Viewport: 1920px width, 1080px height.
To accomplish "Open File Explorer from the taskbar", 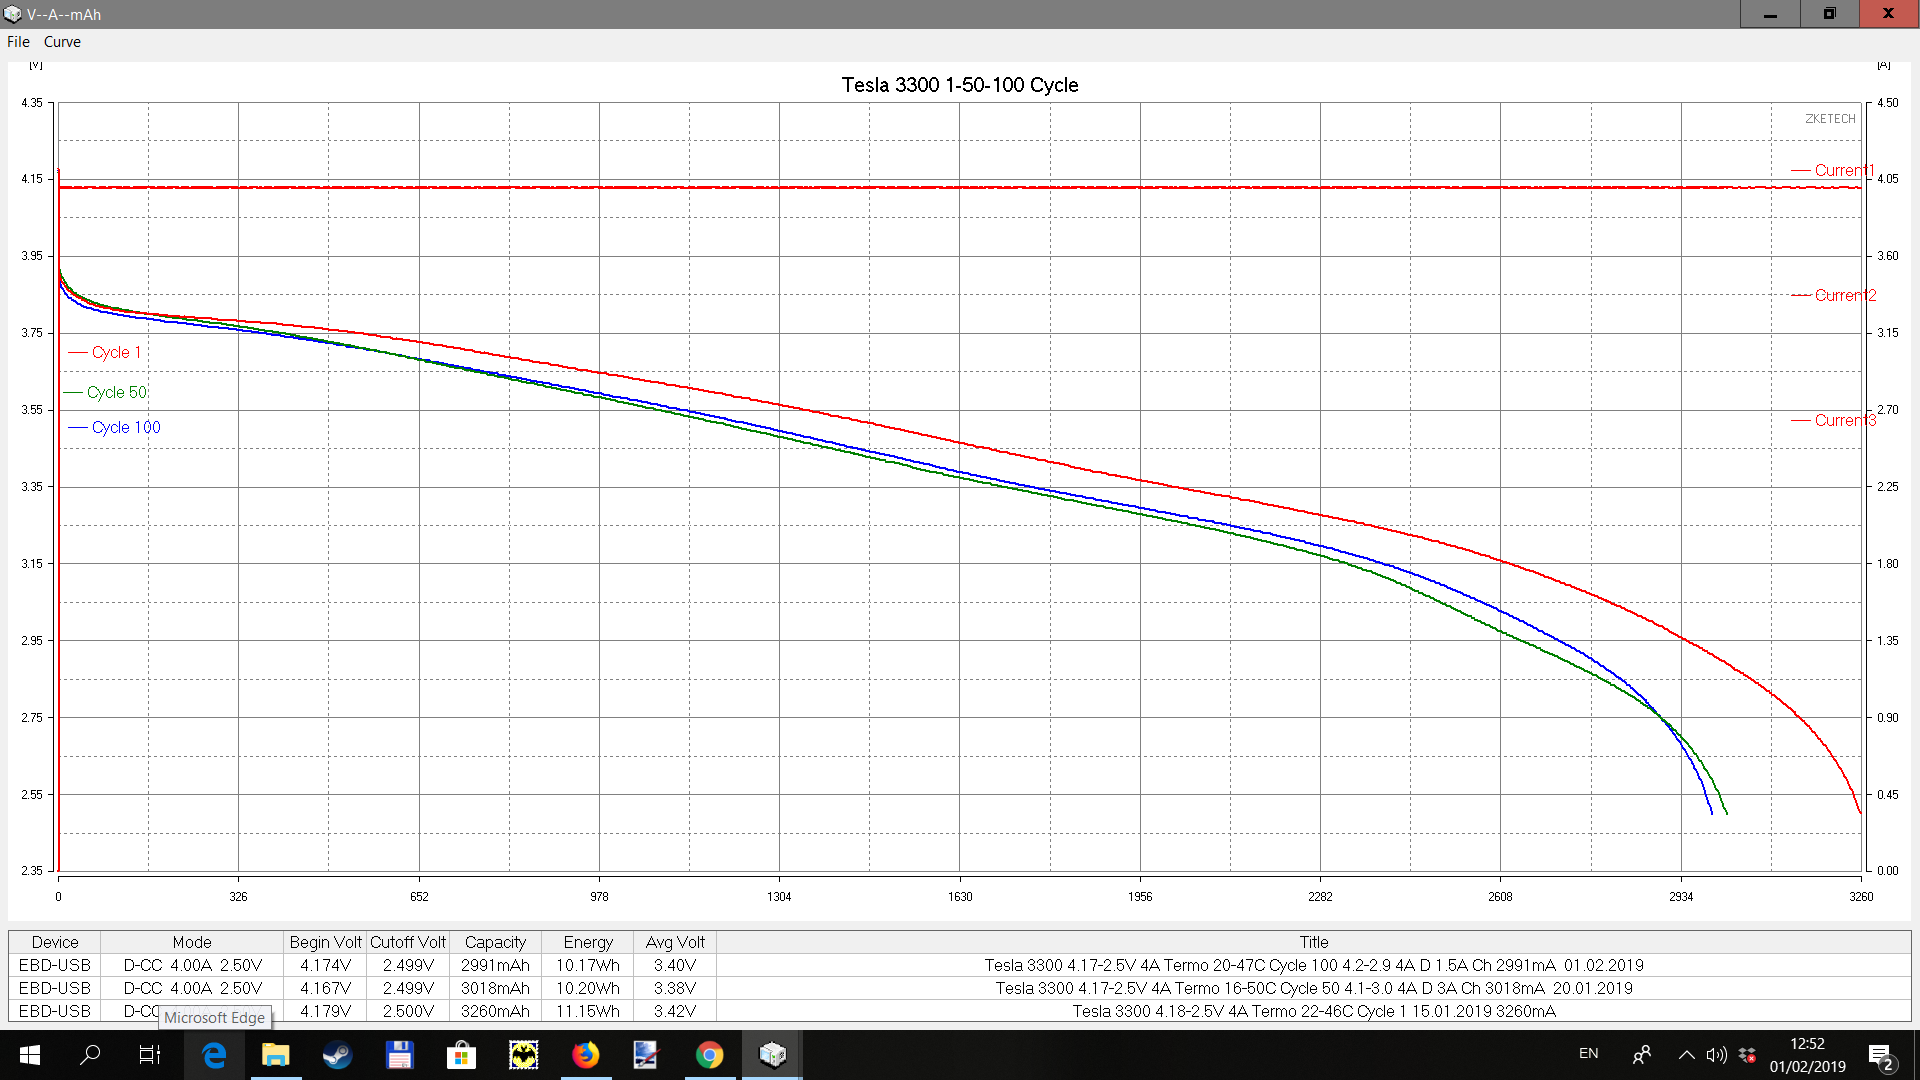I will pos(275,1054).
